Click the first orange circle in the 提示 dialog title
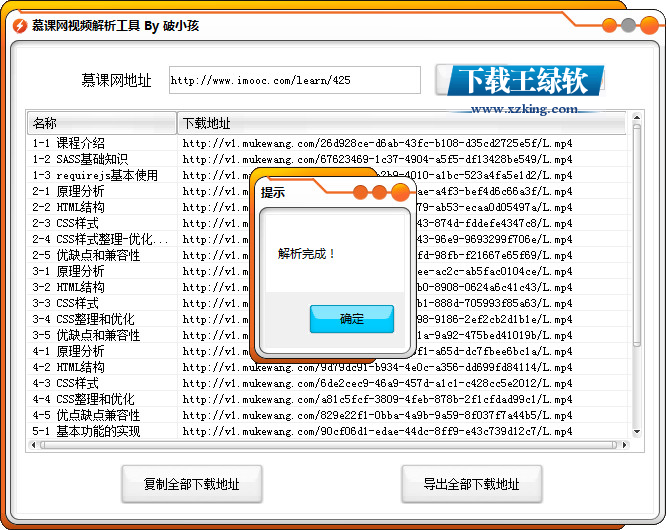This screenshot has height=530, width=666. coord(360,192)
